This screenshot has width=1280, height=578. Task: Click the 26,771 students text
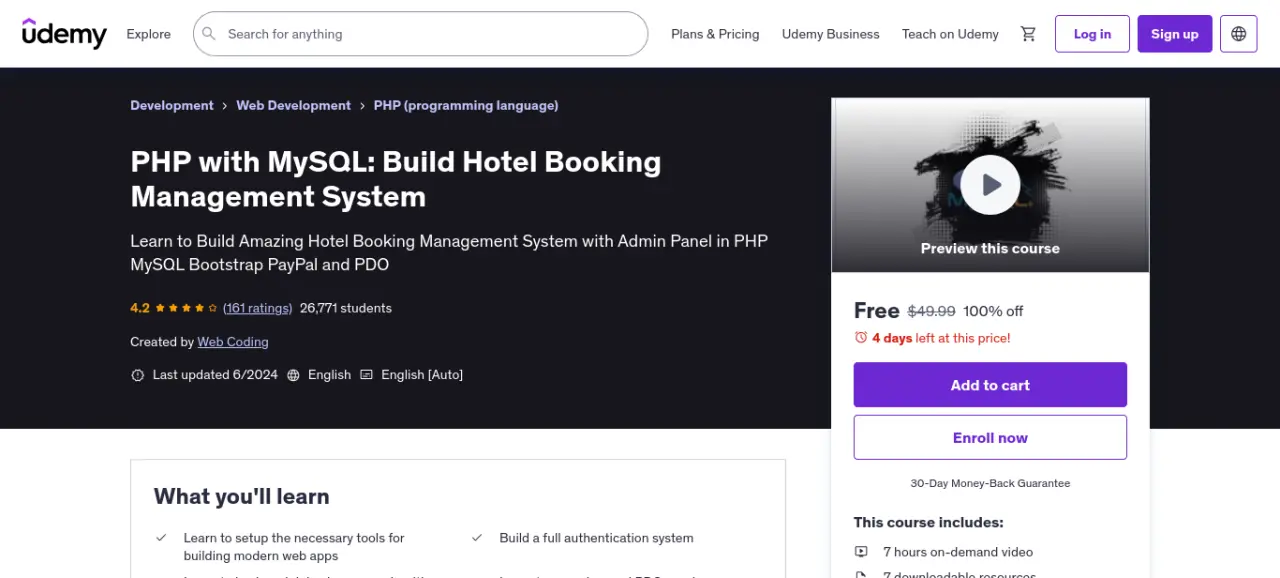click(x=346, y=308)
